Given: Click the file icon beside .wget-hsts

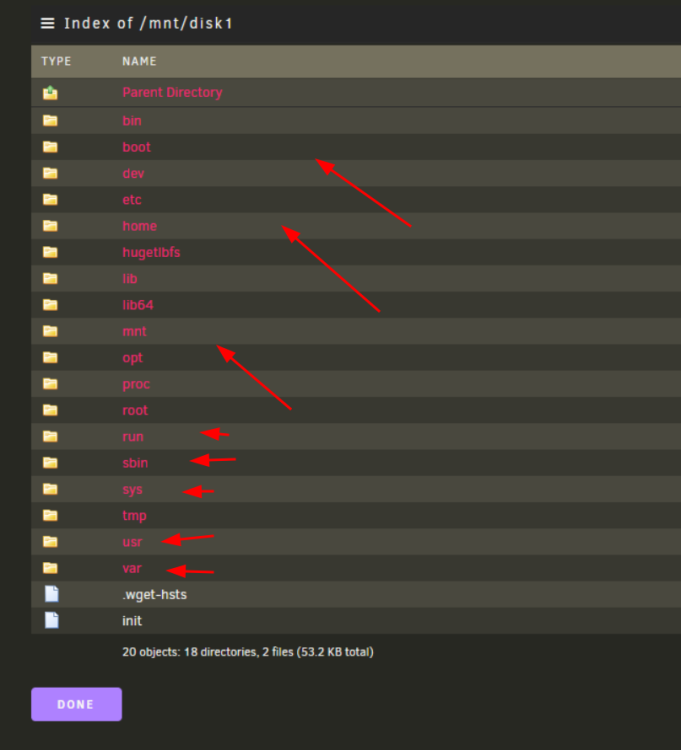Looking at the screenshot, I should click(52, 594).
